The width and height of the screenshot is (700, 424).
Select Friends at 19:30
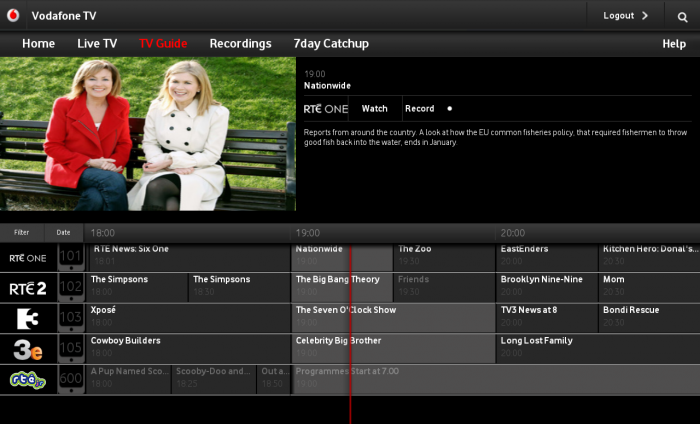(444, 288)
